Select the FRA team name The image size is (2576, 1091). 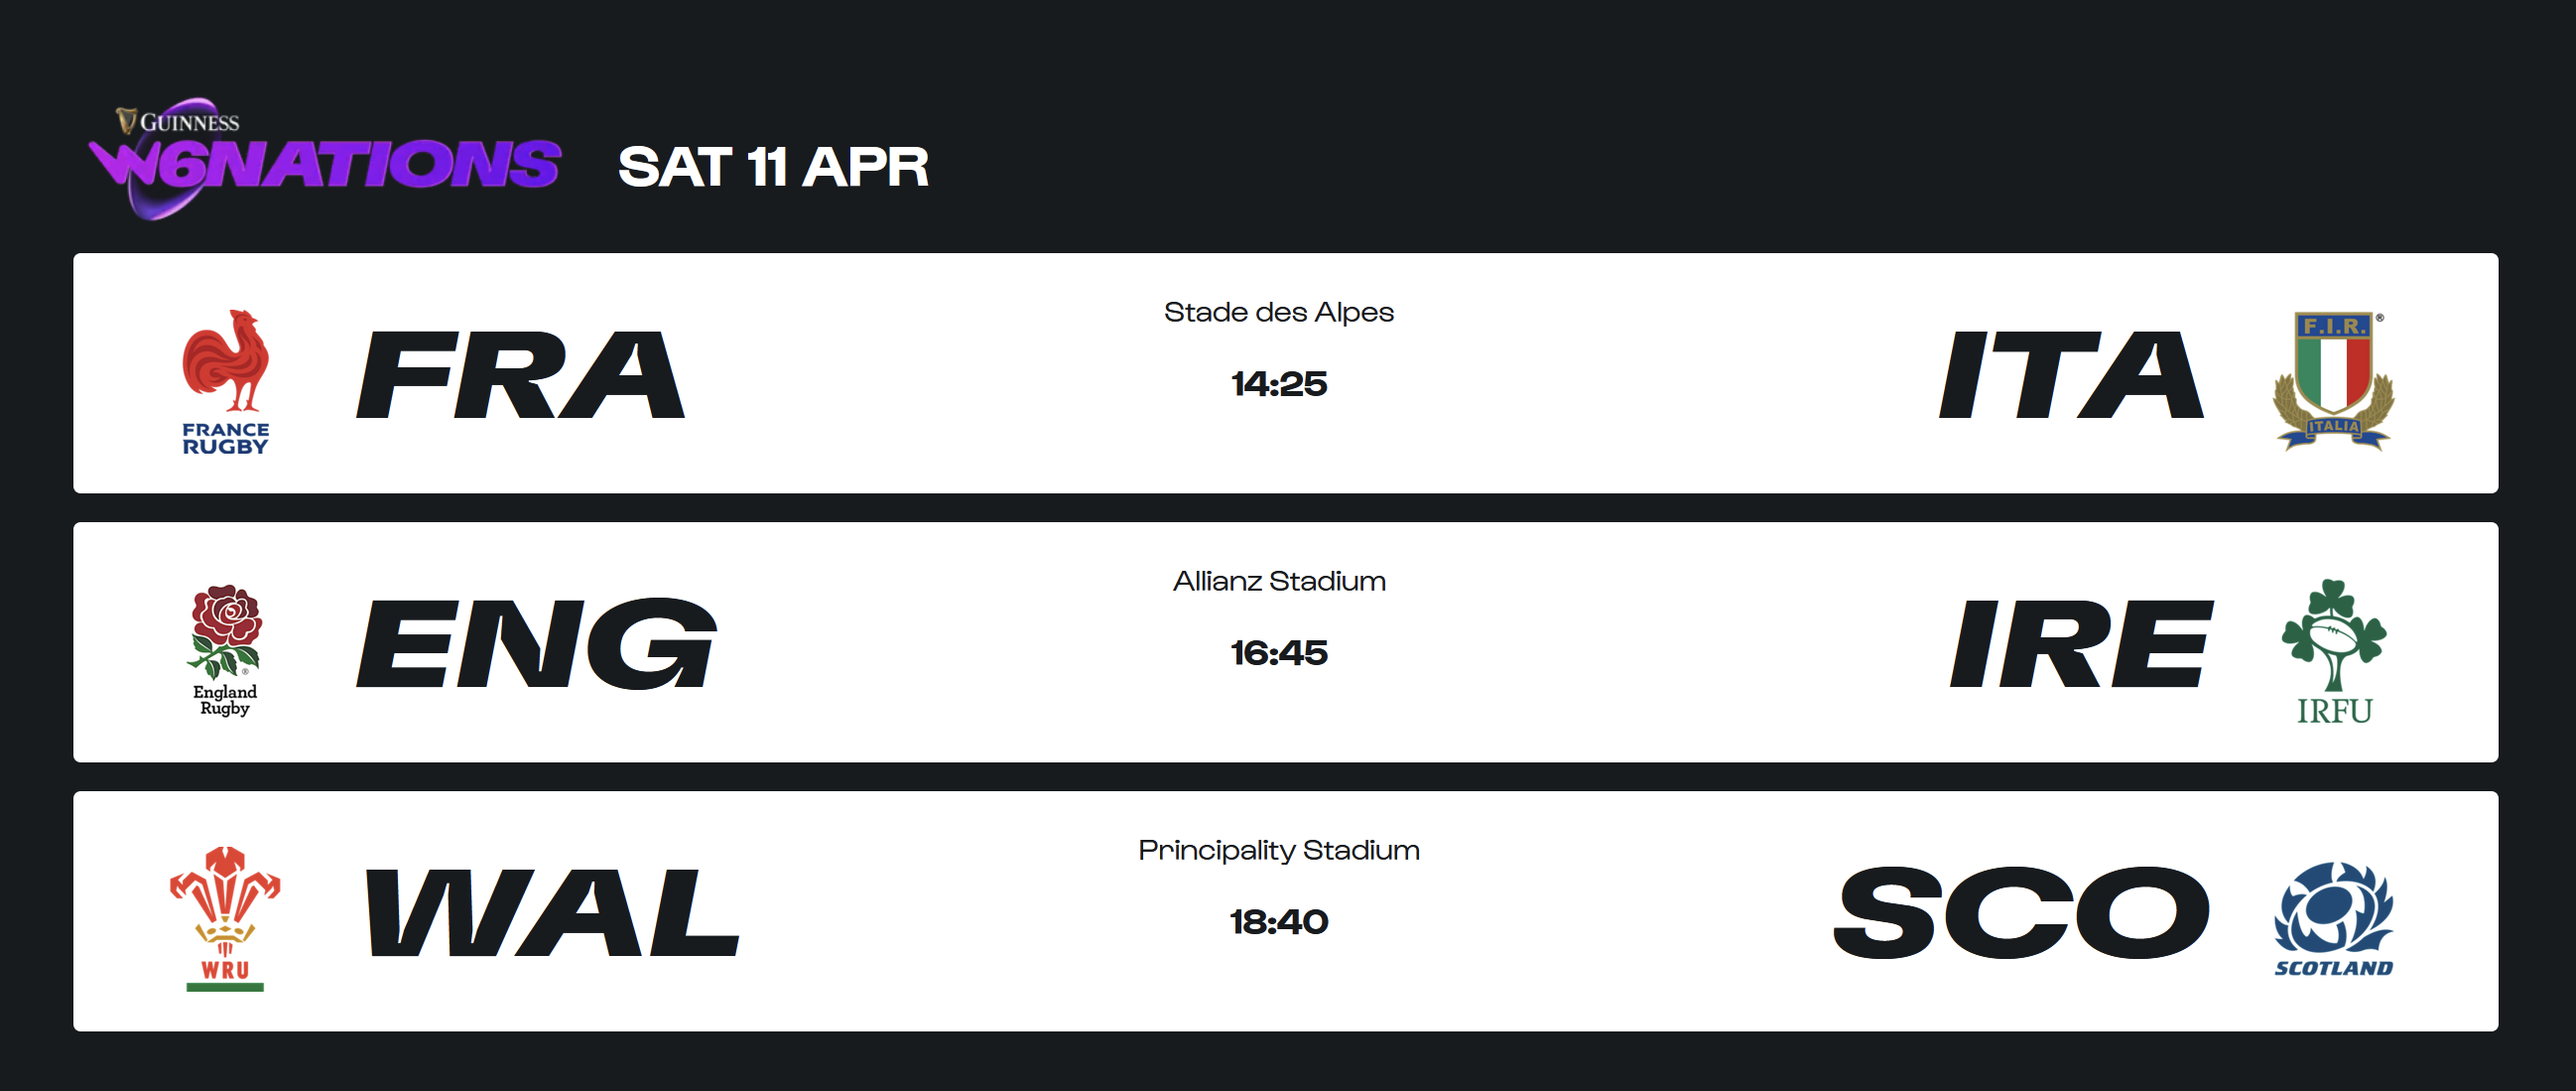coord(521,375)
